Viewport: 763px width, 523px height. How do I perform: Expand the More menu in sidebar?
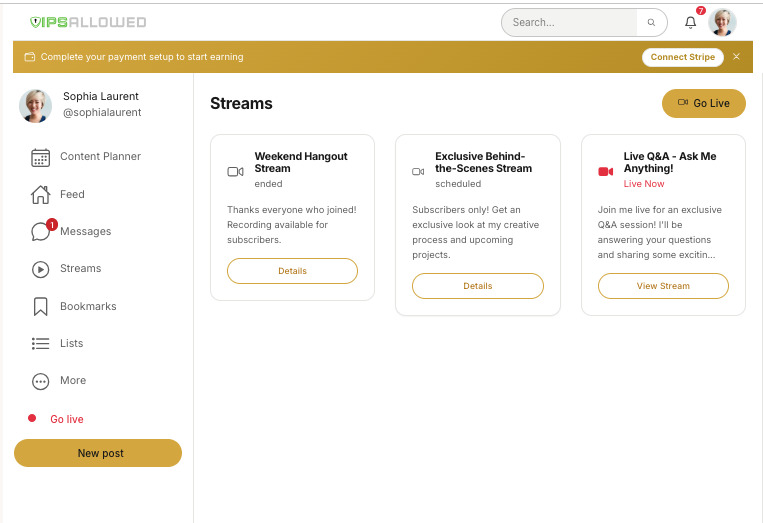41,381
